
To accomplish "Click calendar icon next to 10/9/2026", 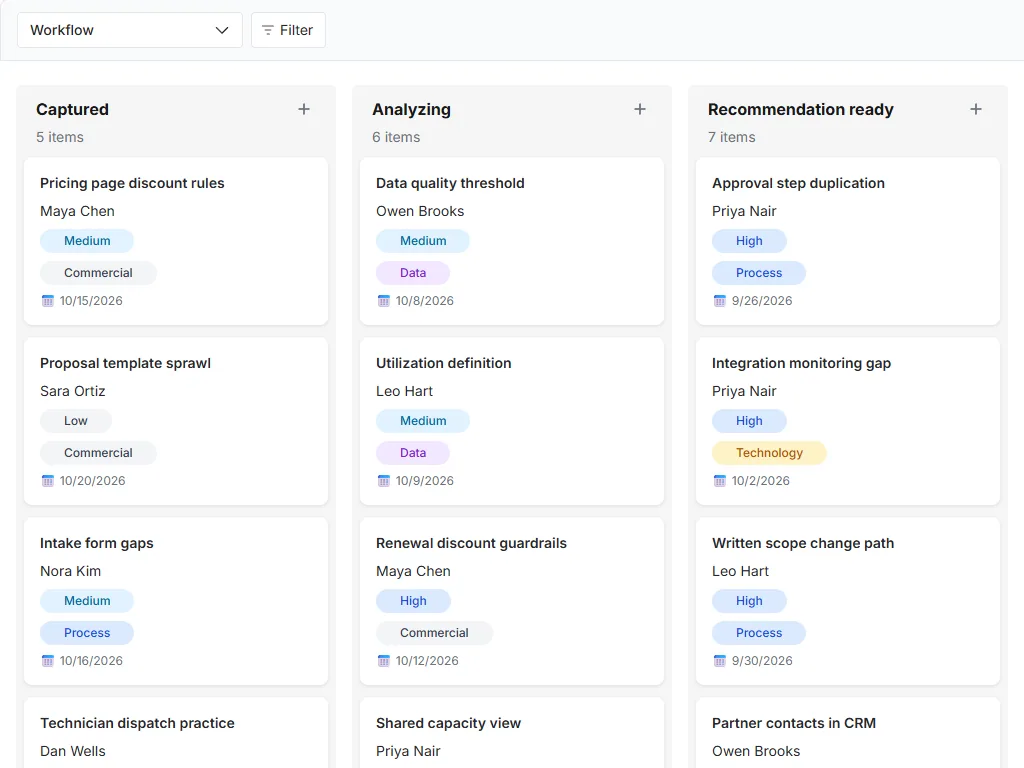I will point(383,481).
